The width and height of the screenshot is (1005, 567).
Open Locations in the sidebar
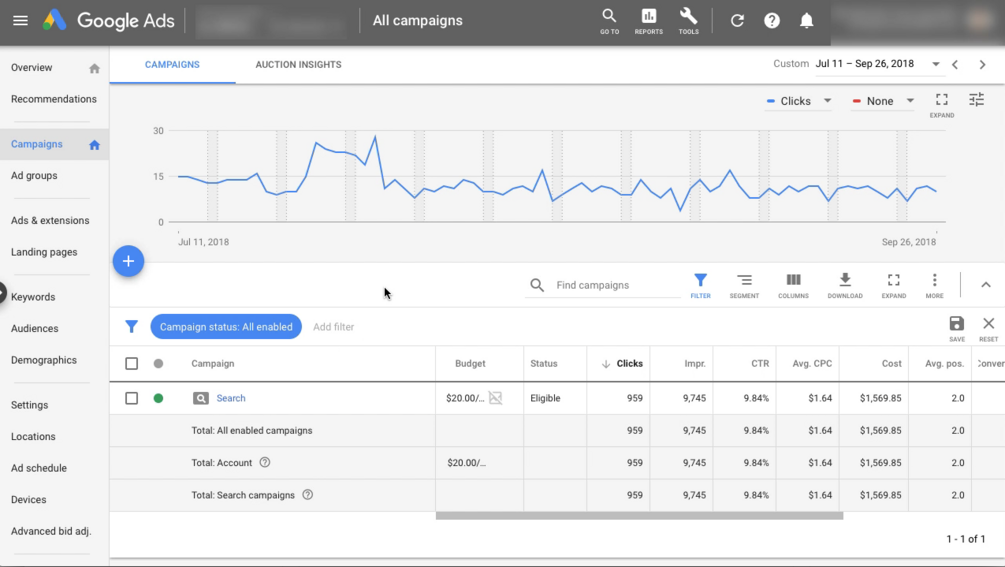[33, 436]
